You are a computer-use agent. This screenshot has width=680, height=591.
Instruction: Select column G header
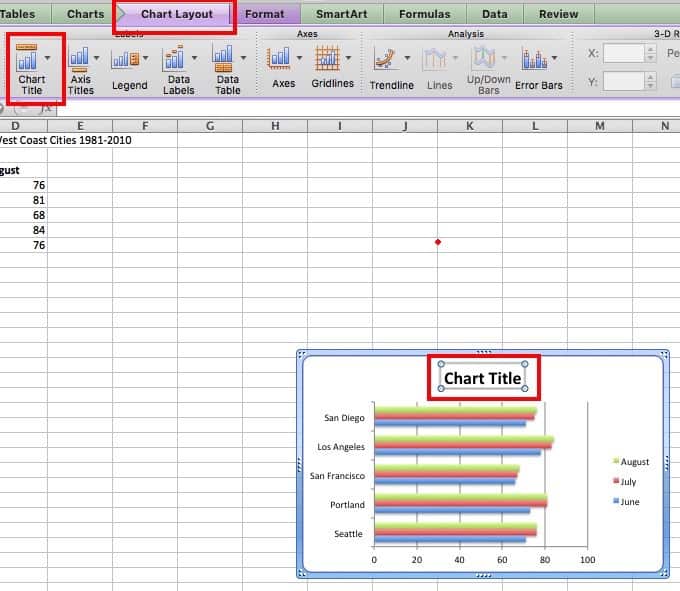click(x=210, y=126)
